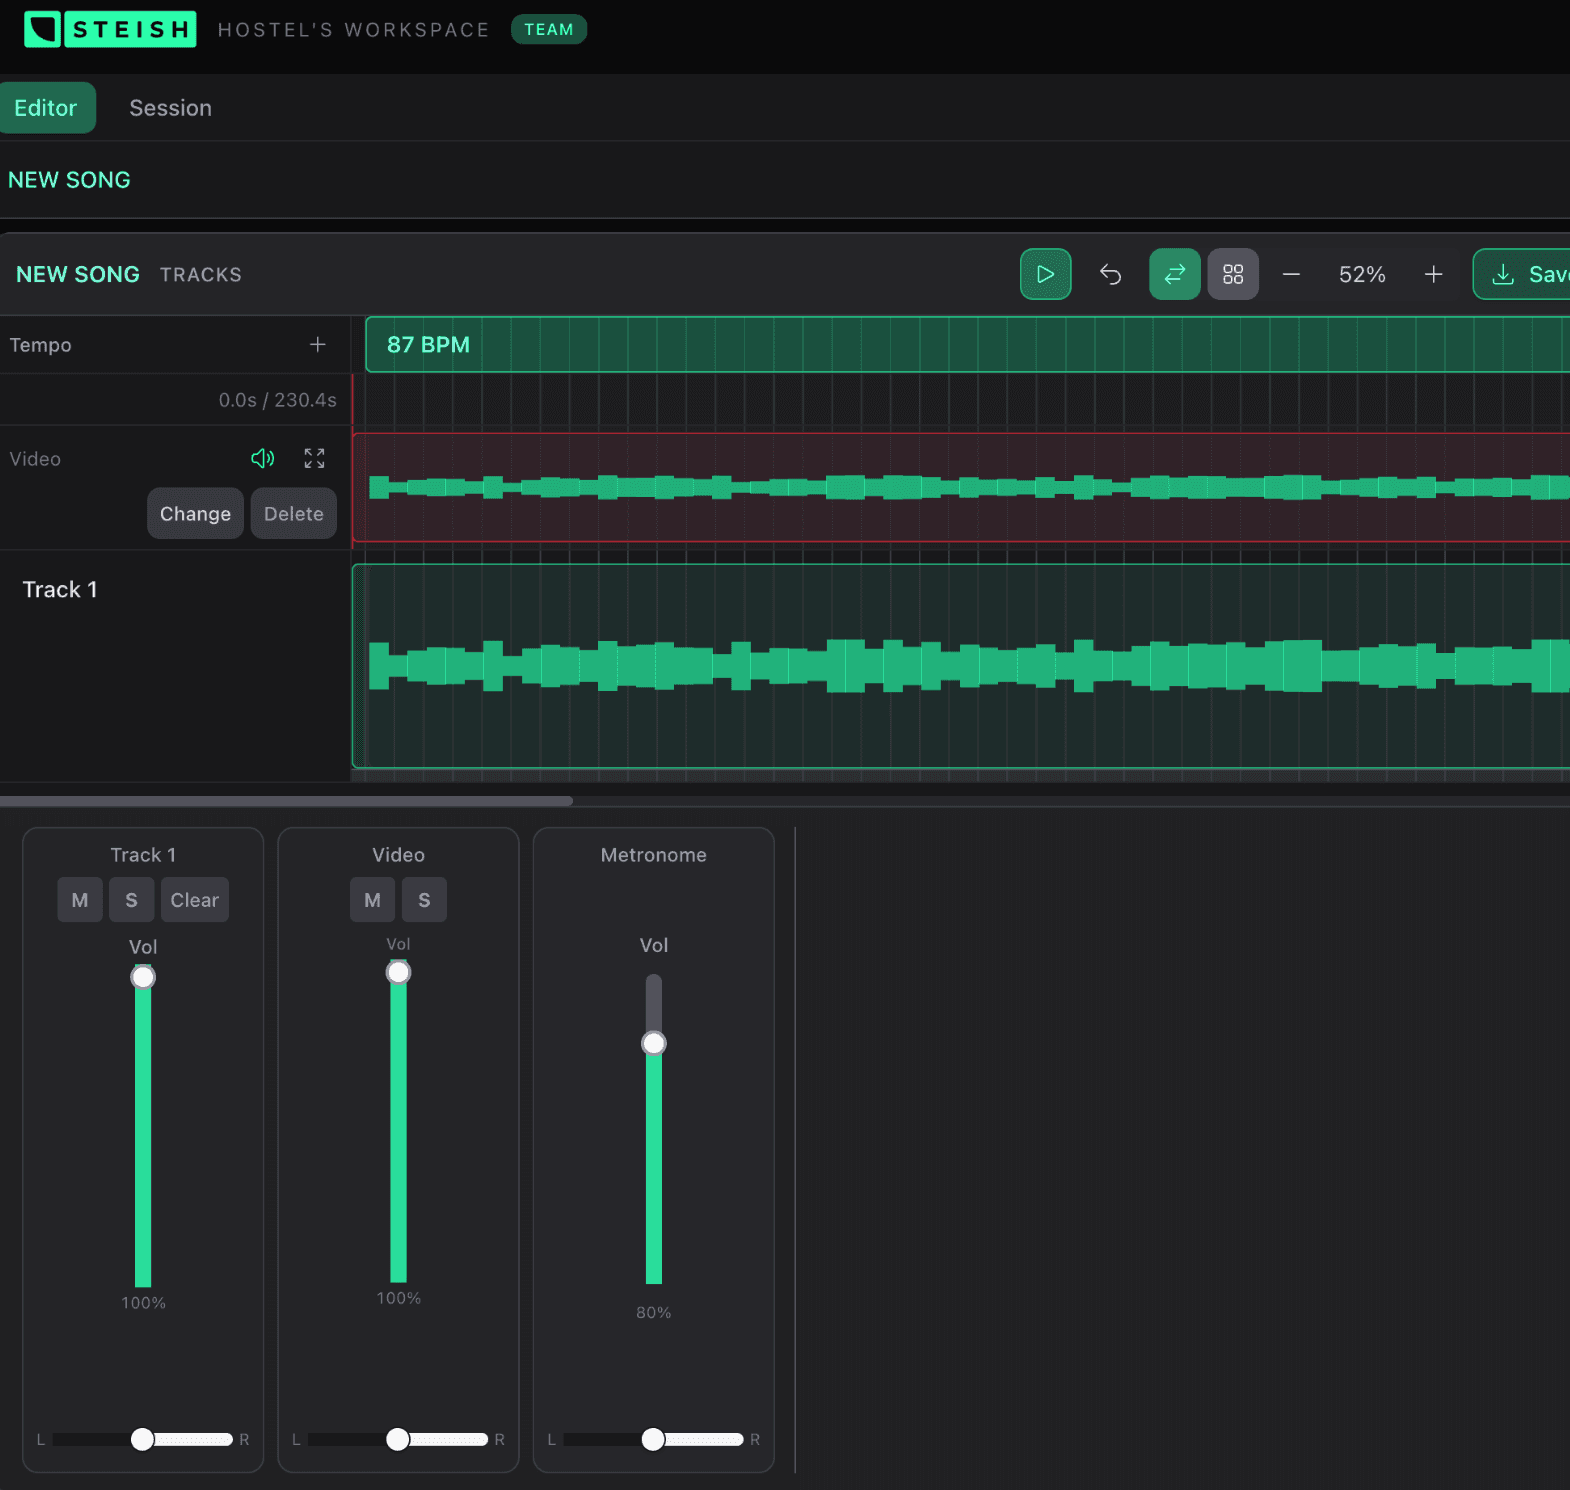
Task: Mute the Video channel
Action: coord(372,900)
